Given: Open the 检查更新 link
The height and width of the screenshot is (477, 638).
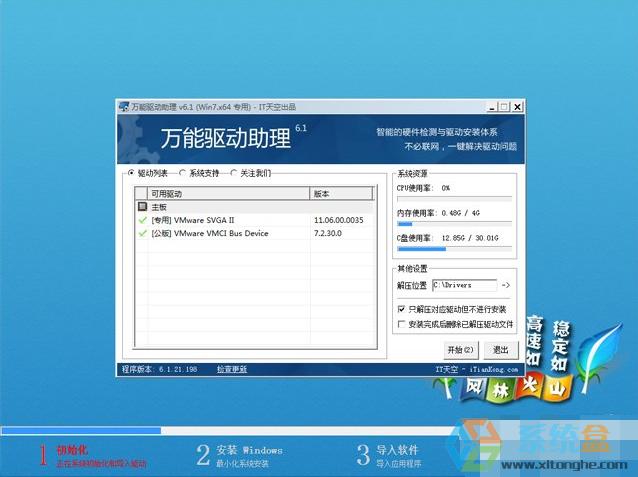Looking at the screenshot, I should [232, 369].
